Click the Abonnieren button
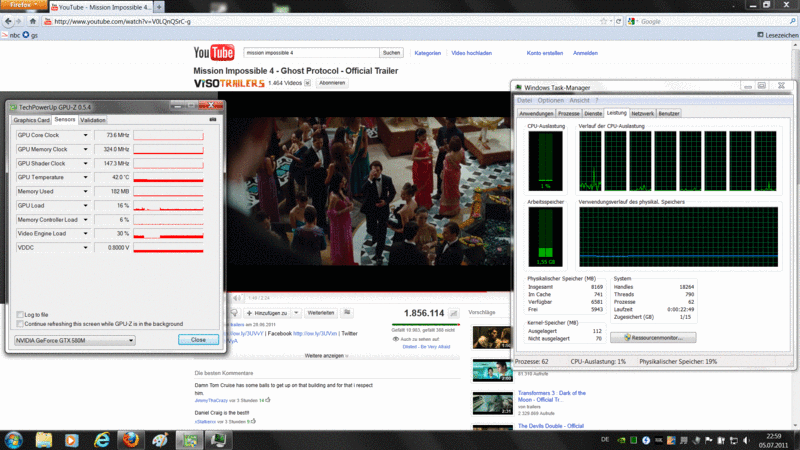Viewport: 800px width, 450px height. click(332, 83)
